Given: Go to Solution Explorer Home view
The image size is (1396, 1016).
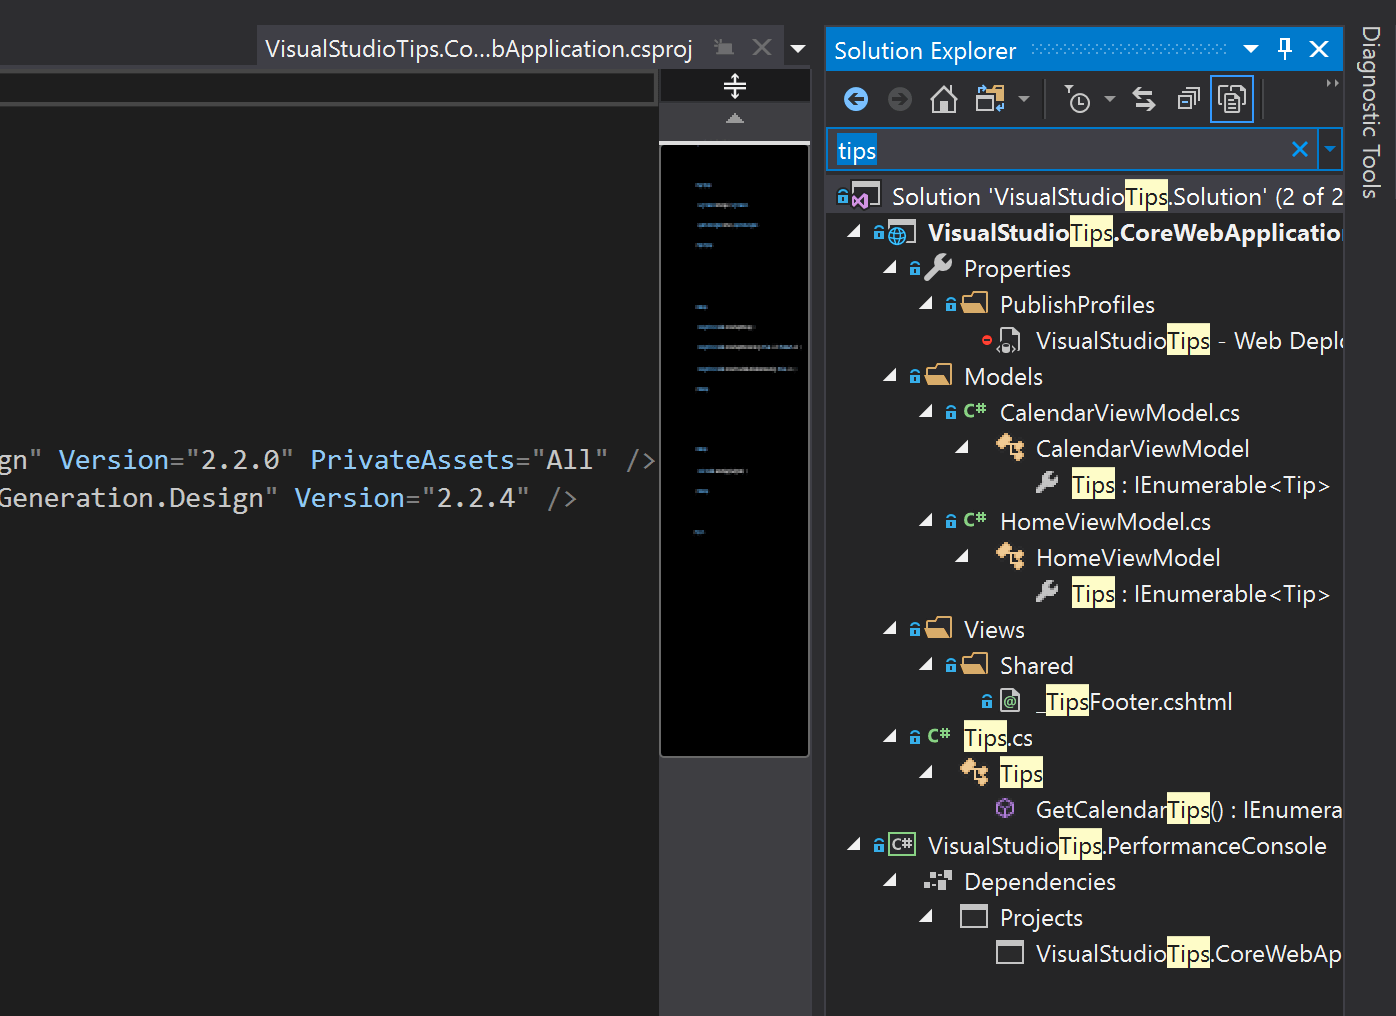Looking at the screenshot, I should (943, 99).
